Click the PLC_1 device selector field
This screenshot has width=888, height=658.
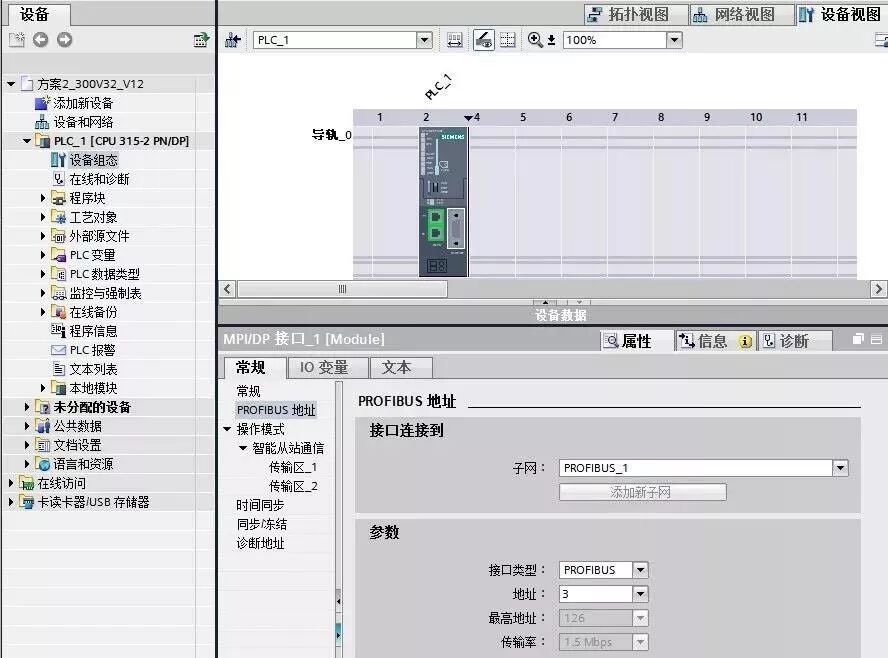(x=340, y=40)
